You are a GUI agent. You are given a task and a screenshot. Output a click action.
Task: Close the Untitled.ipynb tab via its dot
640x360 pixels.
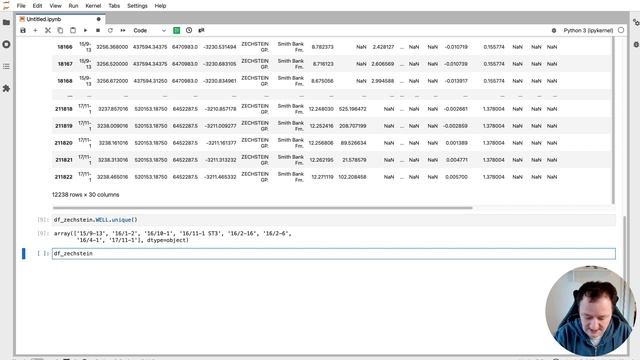[x=98, y=19]
